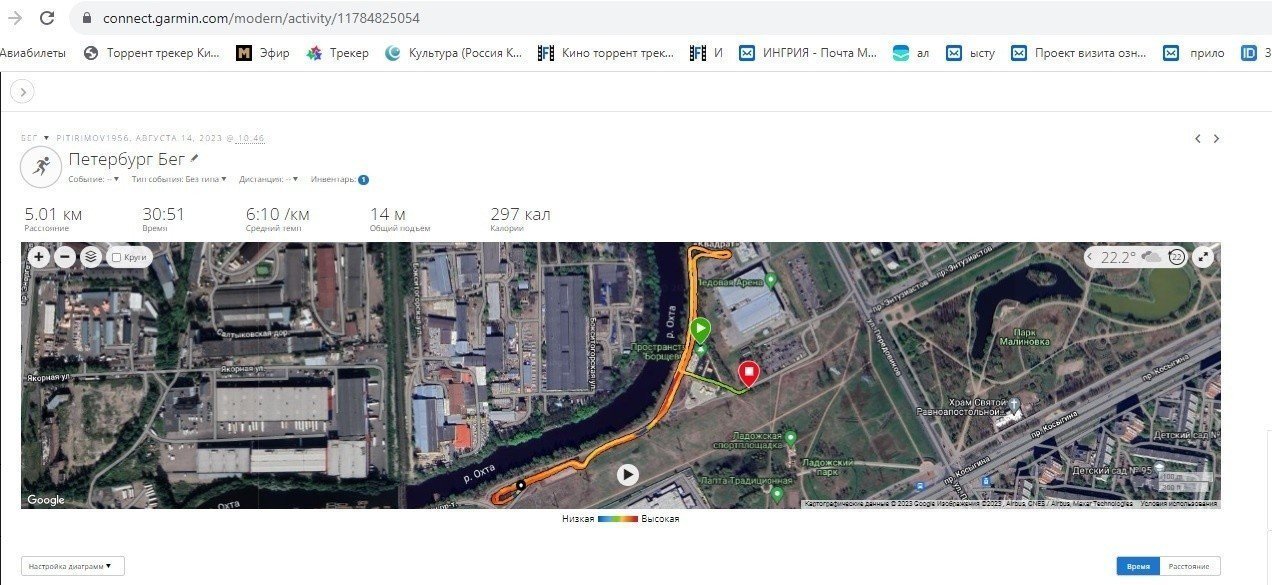
Task: Click the lap position dot on the route
Action: click(520, 486)
